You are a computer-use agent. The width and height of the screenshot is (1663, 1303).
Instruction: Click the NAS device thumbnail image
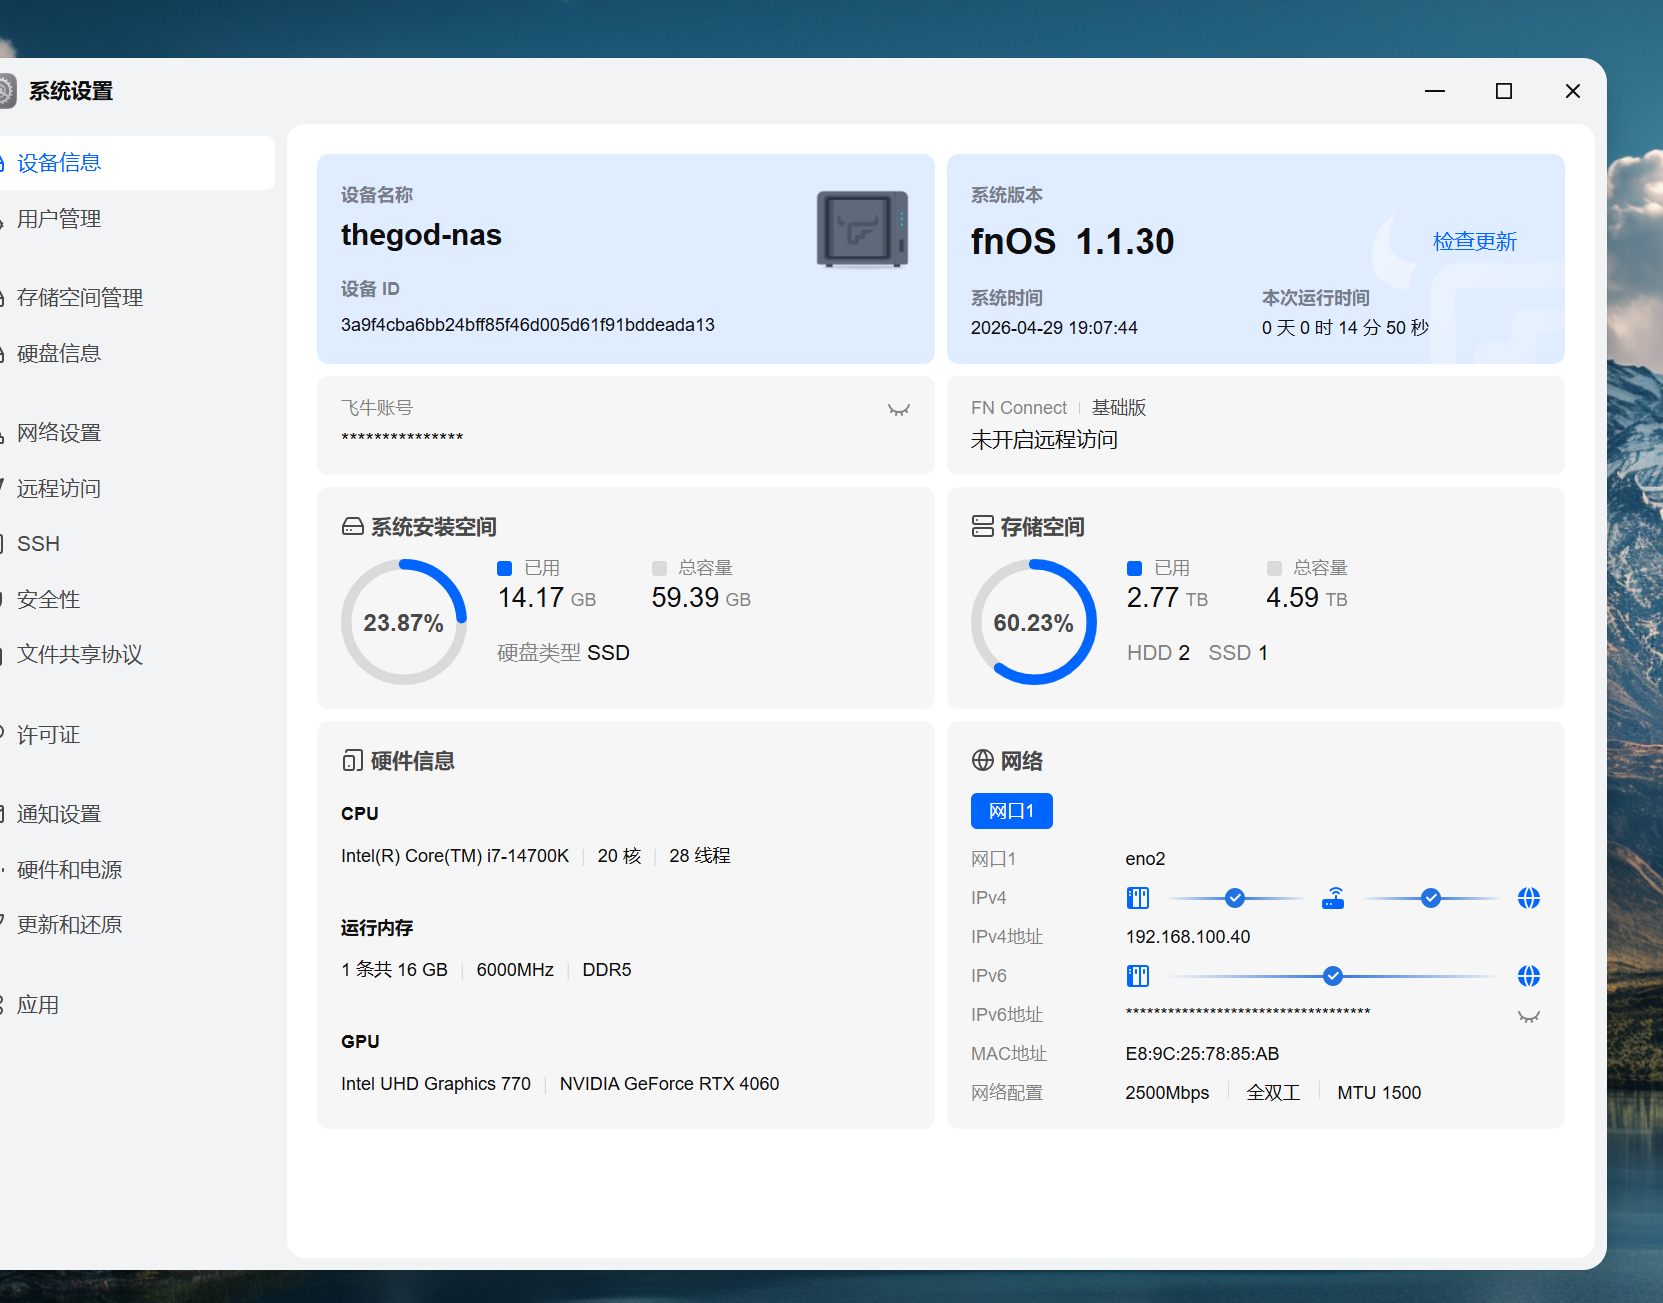[x=862, y=230]
